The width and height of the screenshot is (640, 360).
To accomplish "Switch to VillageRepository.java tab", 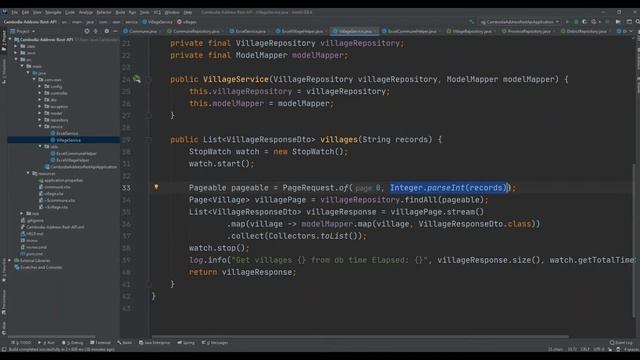I will click(x=471, y=31).
